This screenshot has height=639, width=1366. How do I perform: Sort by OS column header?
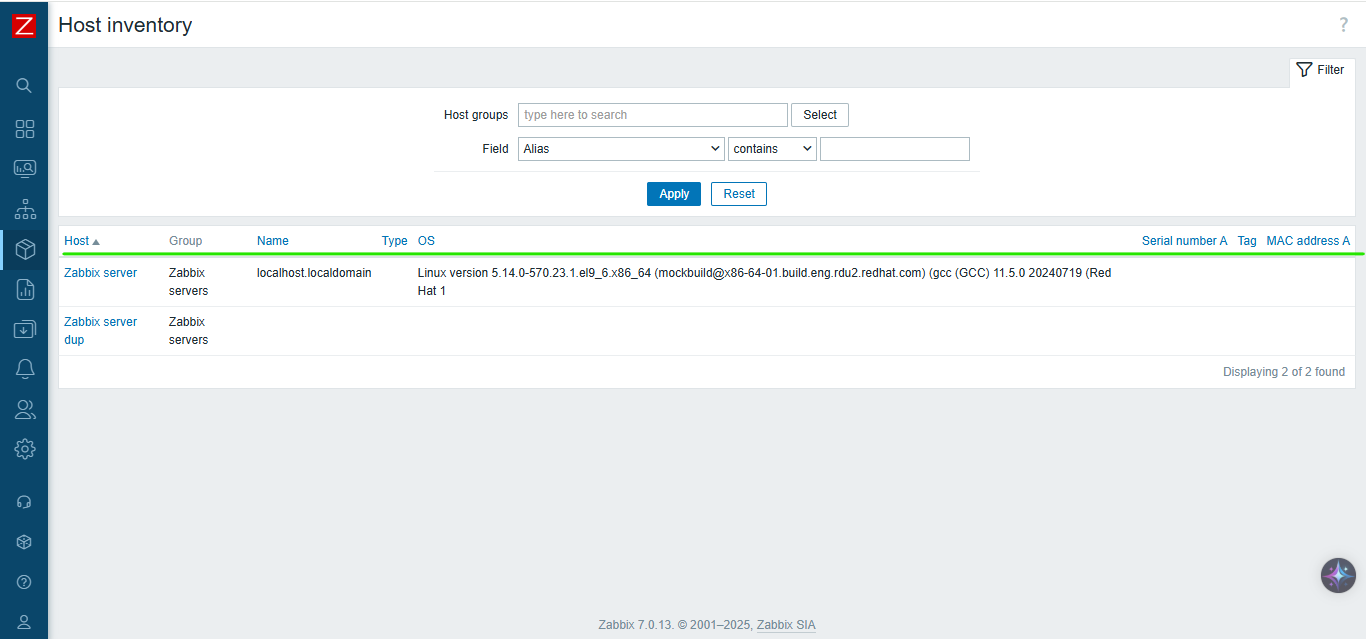(x=426, y=241)
